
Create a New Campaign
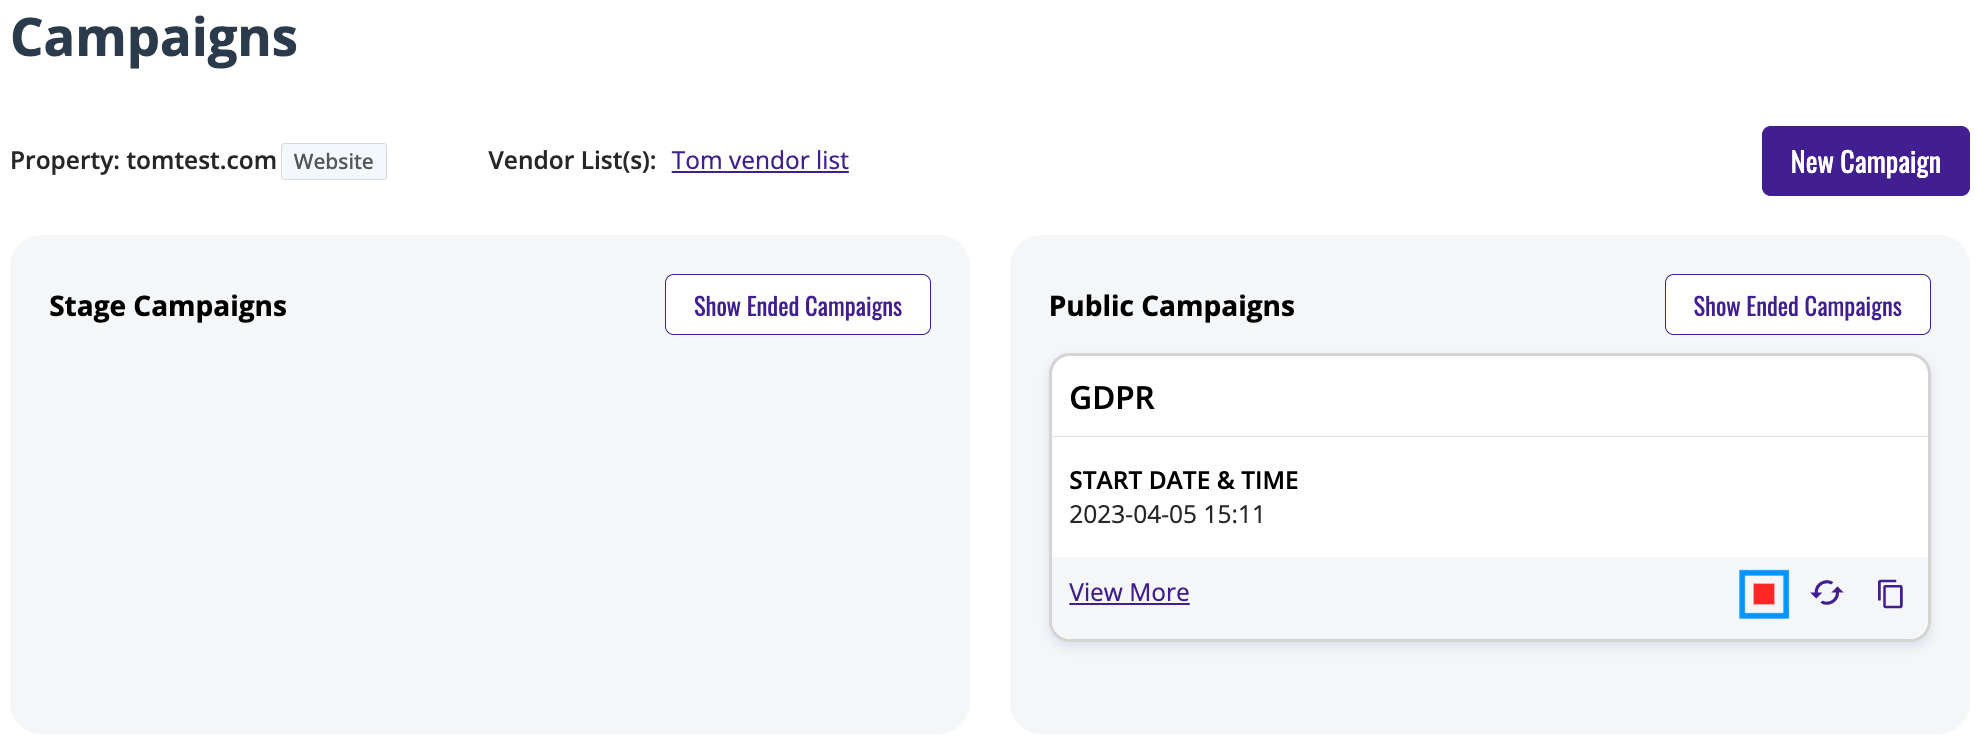(1865, 161)
